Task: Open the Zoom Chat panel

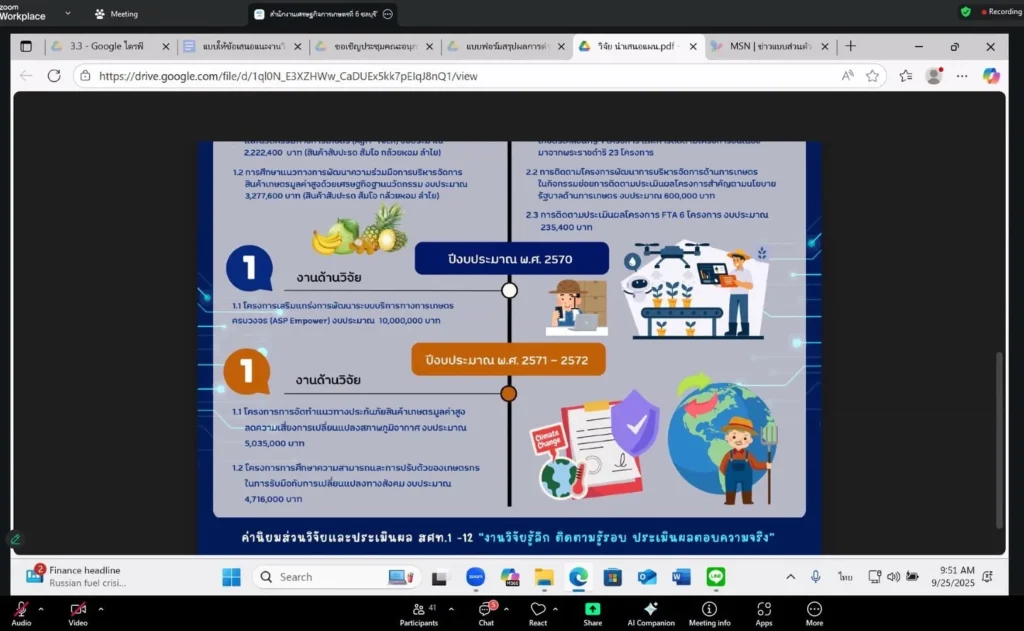Action: [486, 610]
